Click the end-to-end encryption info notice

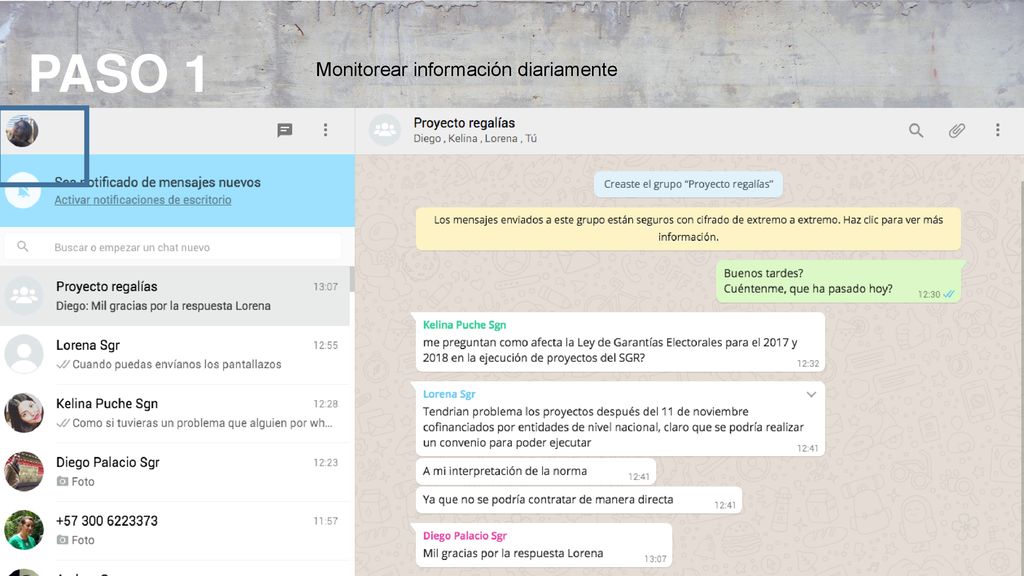click(688, 229)
